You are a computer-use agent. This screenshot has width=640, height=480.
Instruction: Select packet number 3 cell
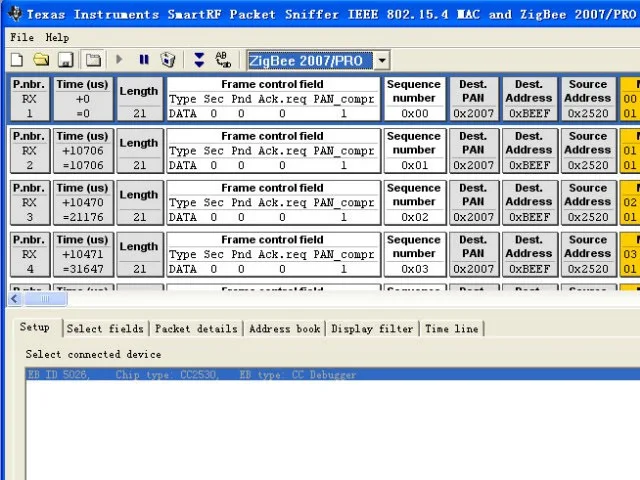click(30, 202)
